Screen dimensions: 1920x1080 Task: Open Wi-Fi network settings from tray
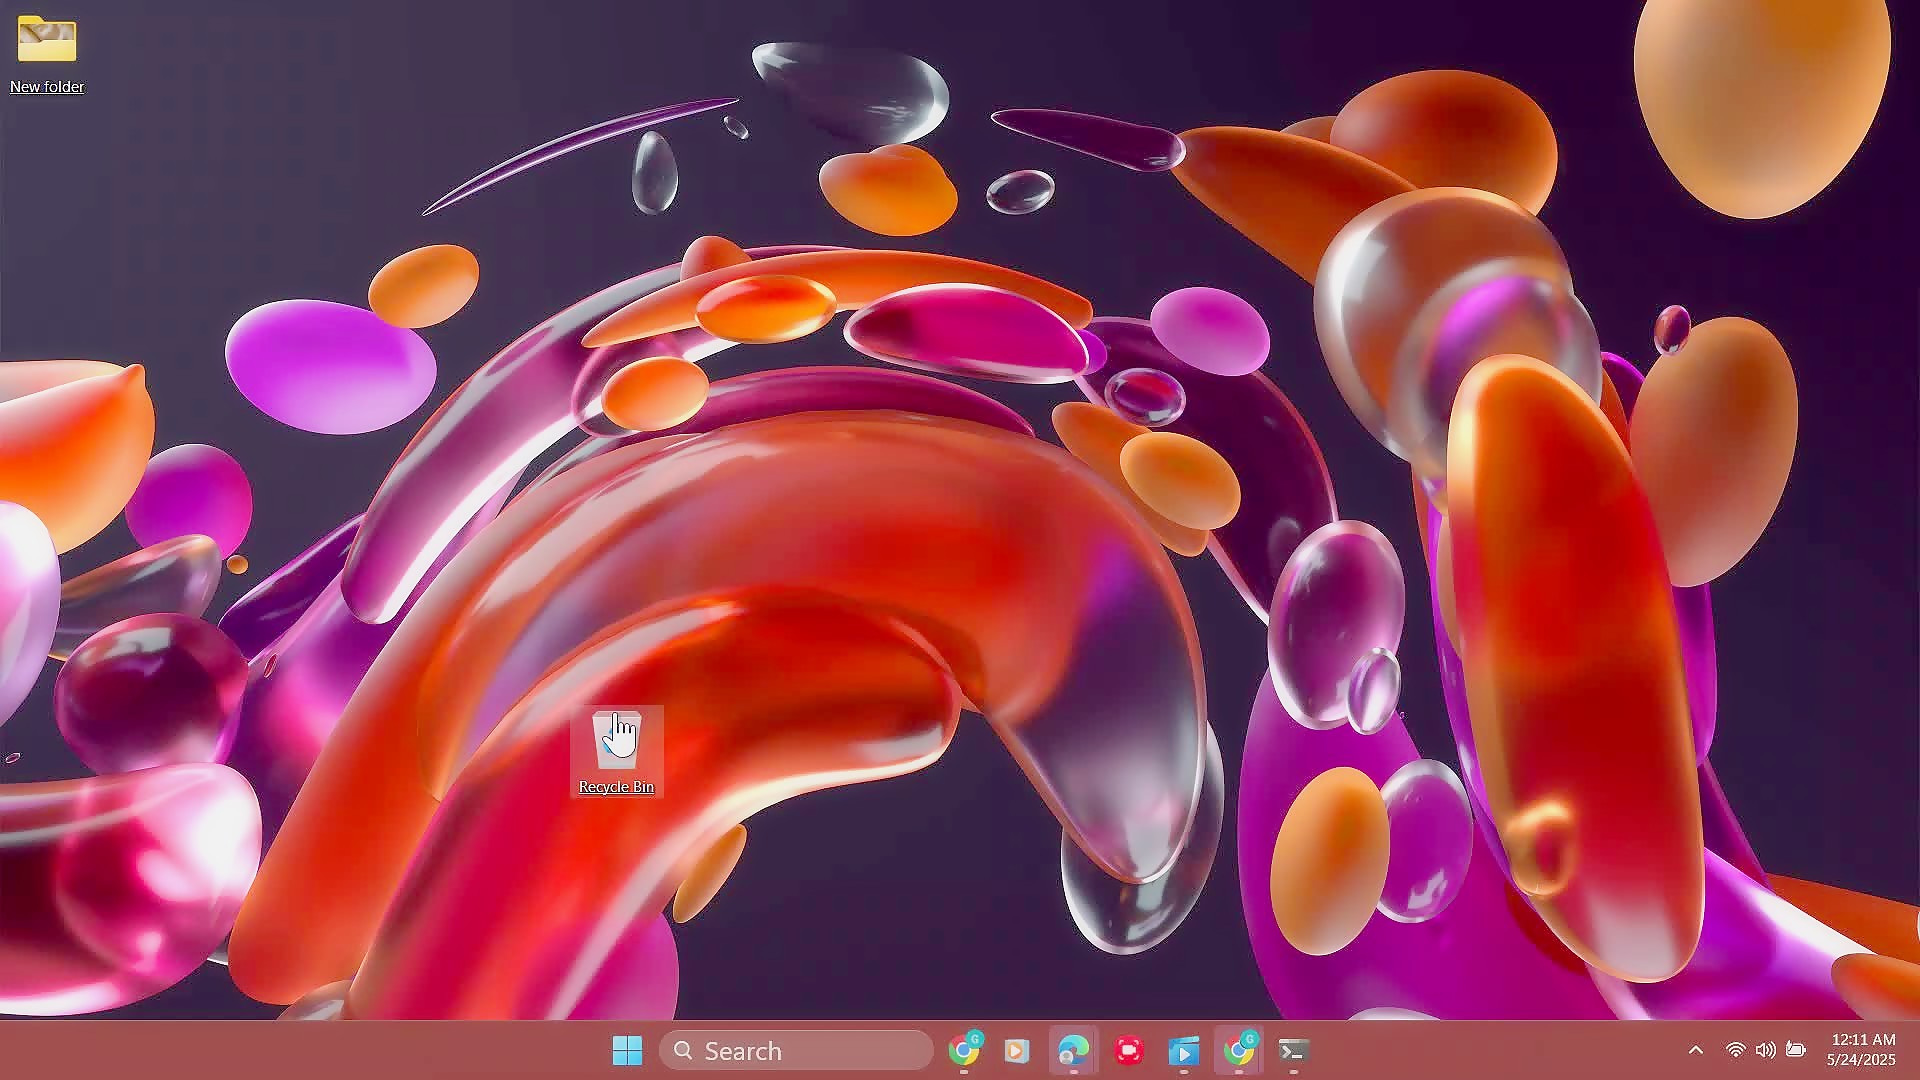pyautogui.click(x=1736, y=1050)
